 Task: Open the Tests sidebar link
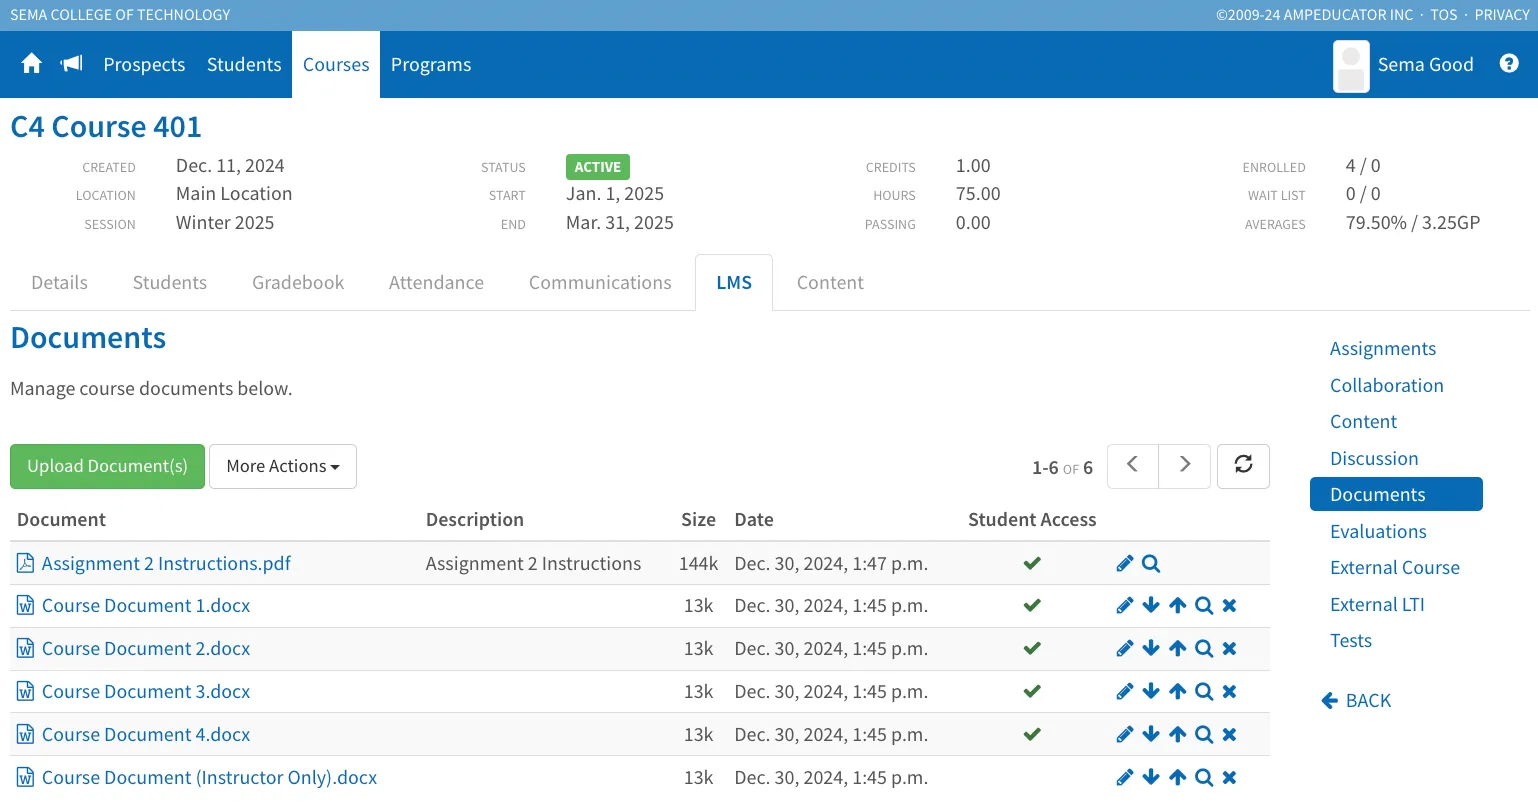pyautogui.click(x=1351, y=640)
